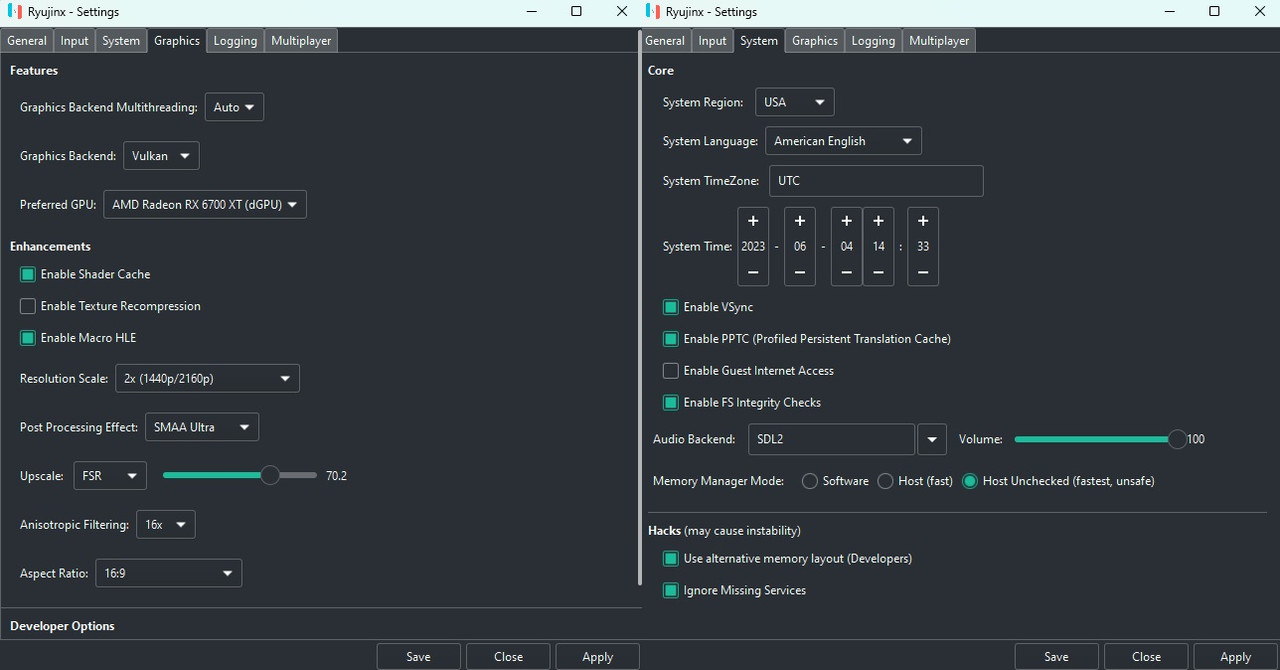Open the Graphics Backend Vulkan dropdown
Screen dimensions: 1280x670
(161, 156)
